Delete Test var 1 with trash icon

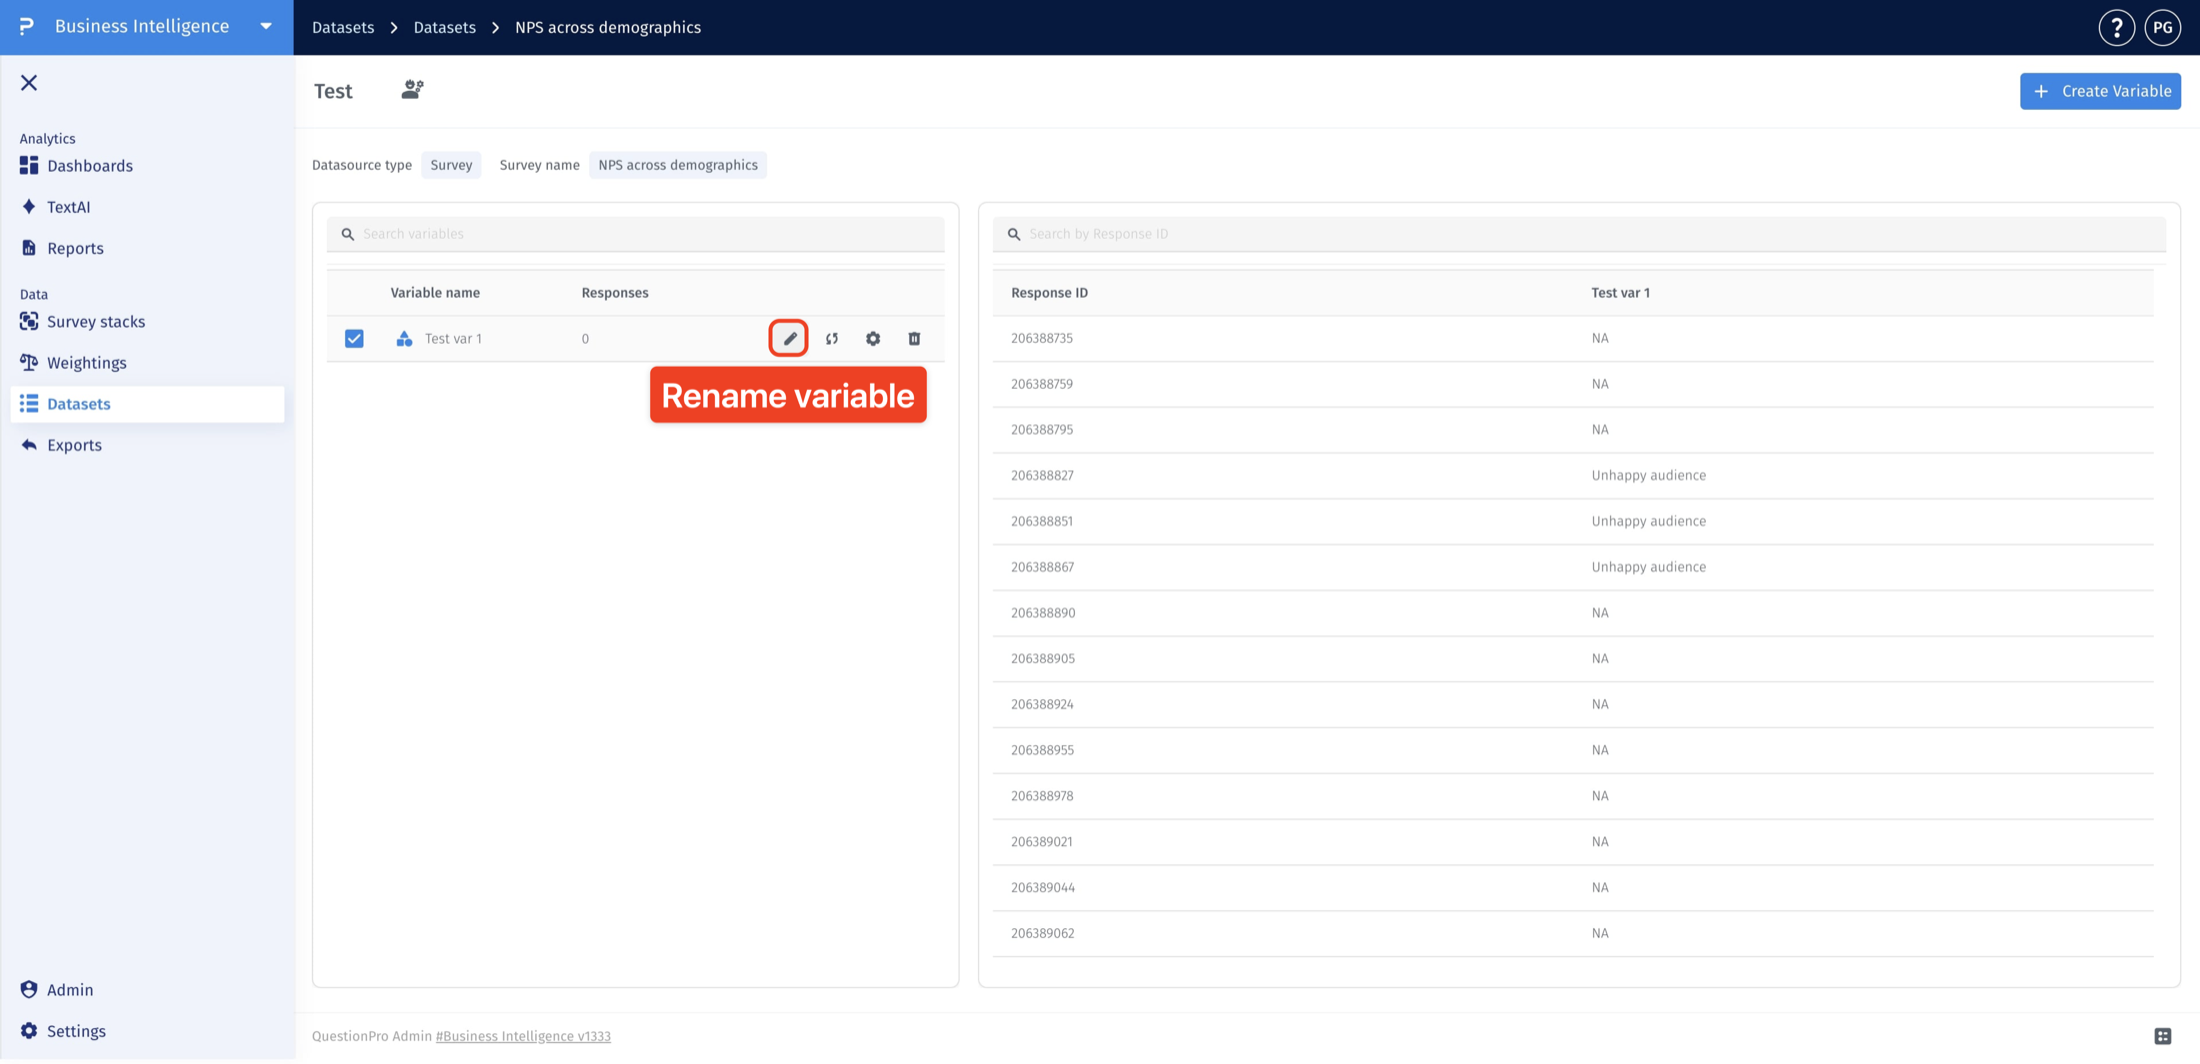coord(914,339)
